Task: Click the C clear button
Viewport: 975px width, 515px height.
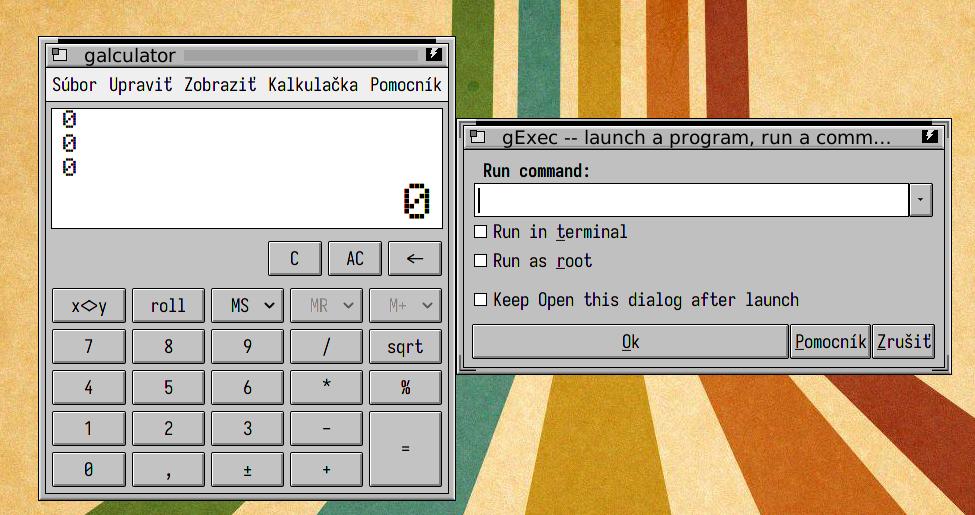Action: click(x=295, y=258)
